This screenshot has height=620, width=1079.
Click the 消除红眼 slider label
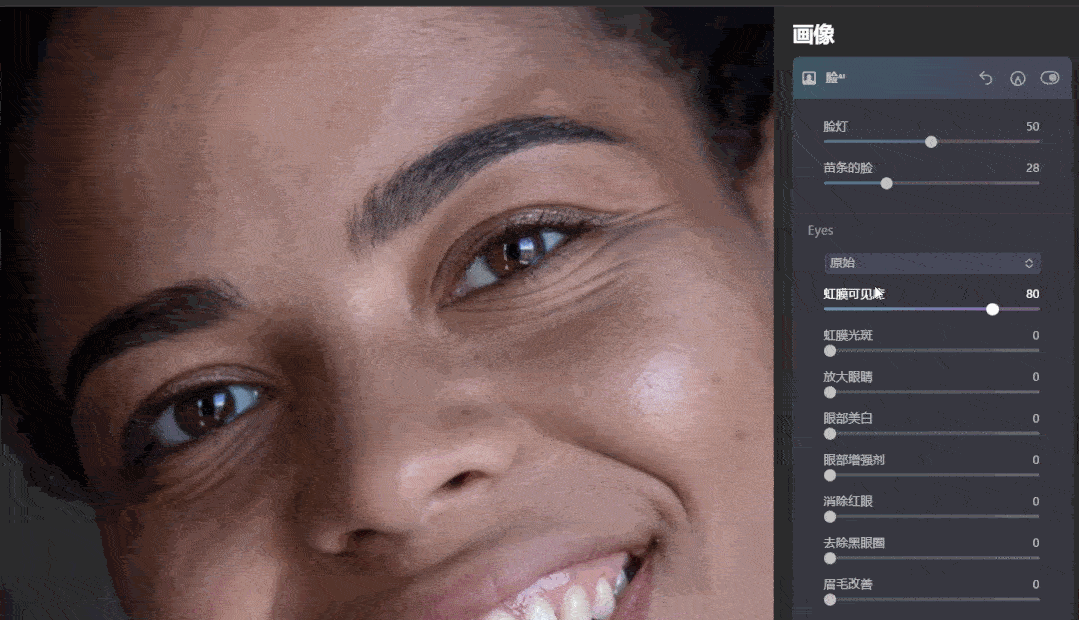(x=848, y=501)
